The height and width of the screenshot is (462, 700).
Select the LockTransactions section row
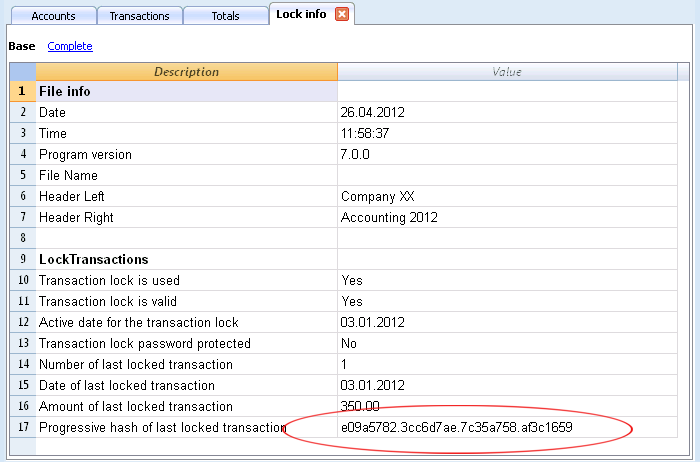(343, 259)
